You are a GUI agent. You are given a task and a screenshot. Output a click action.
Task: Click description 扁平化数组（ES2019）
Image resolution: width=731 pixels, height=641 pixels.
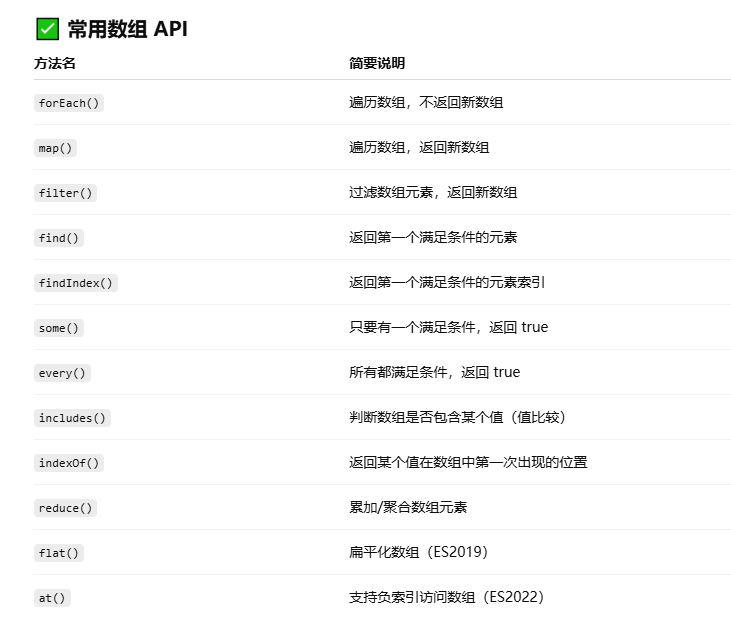419,552
